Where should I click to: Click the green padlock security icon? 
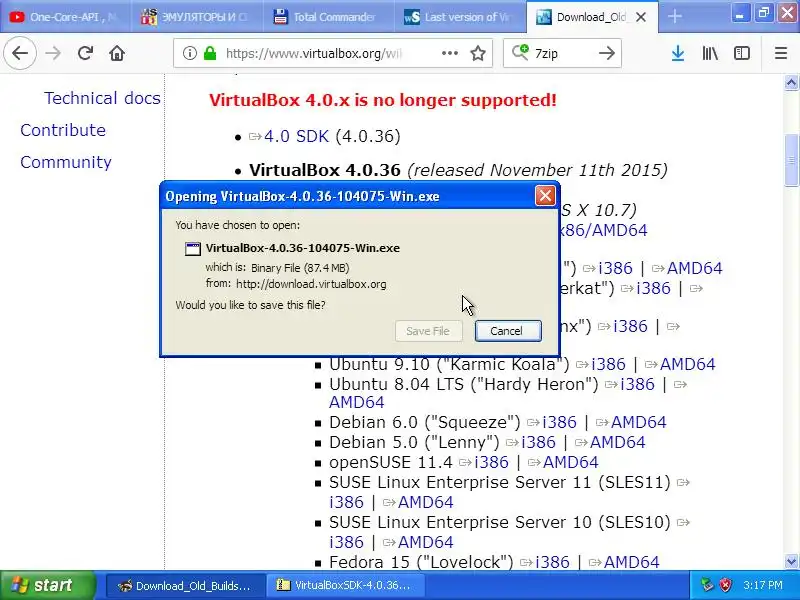click(x=210, y=53)
